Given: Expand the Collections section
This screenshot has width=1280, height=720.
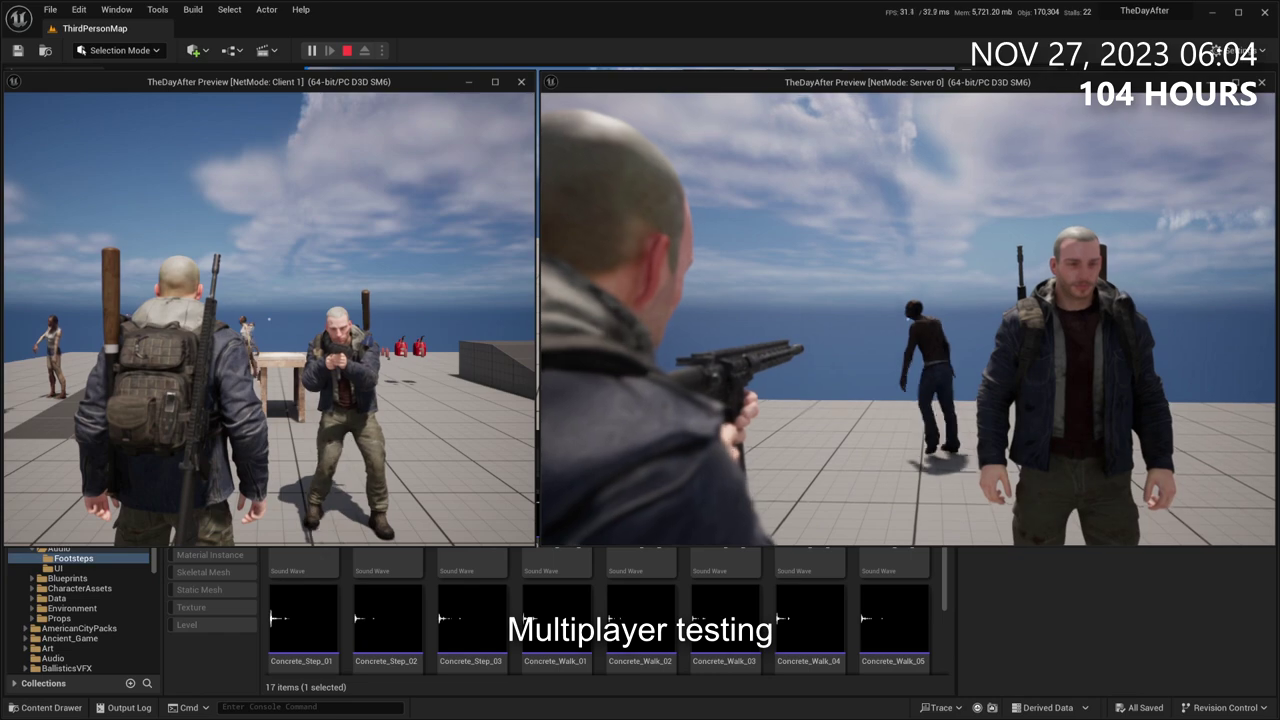Looking at the screenshot, I should pos(14,683).
